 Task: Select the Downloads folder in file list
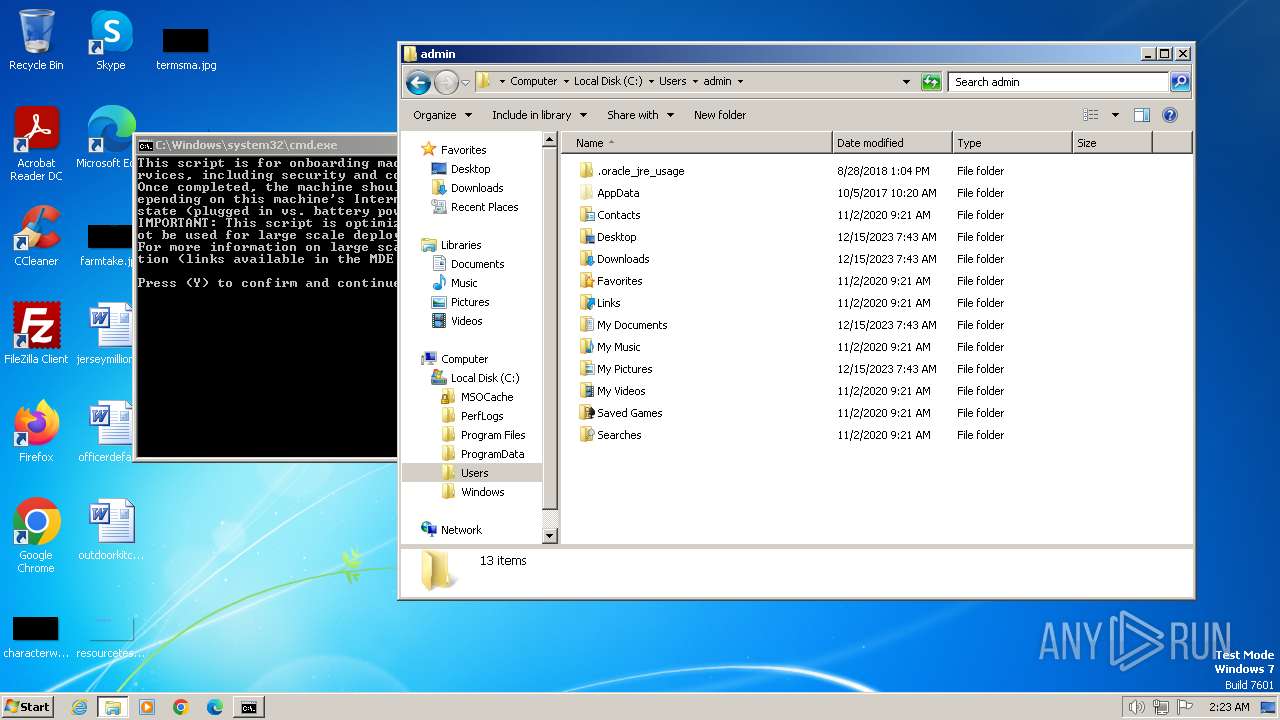(615, 259)
